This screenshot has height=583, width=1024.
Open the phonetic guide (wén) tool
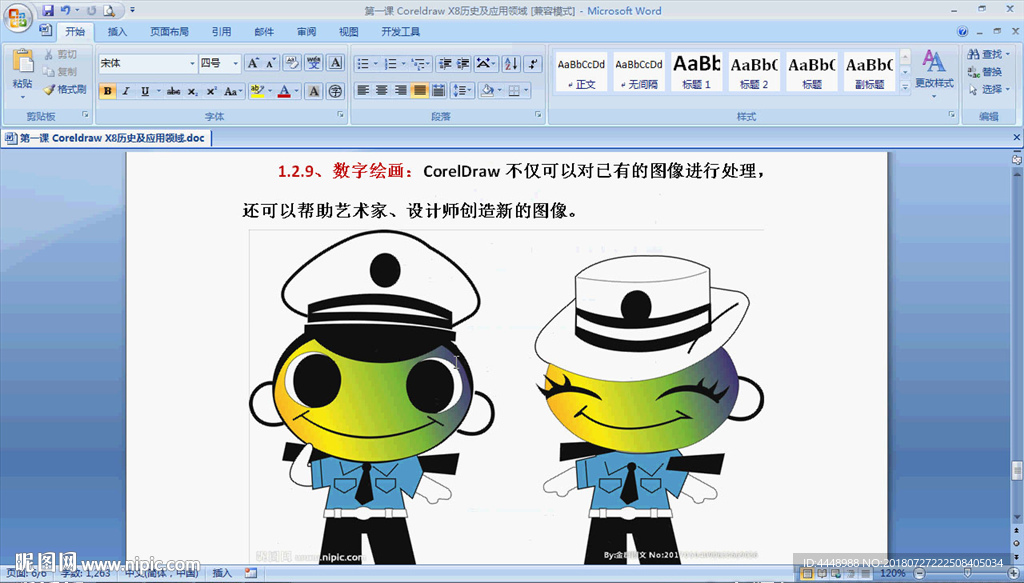point(314,63)
